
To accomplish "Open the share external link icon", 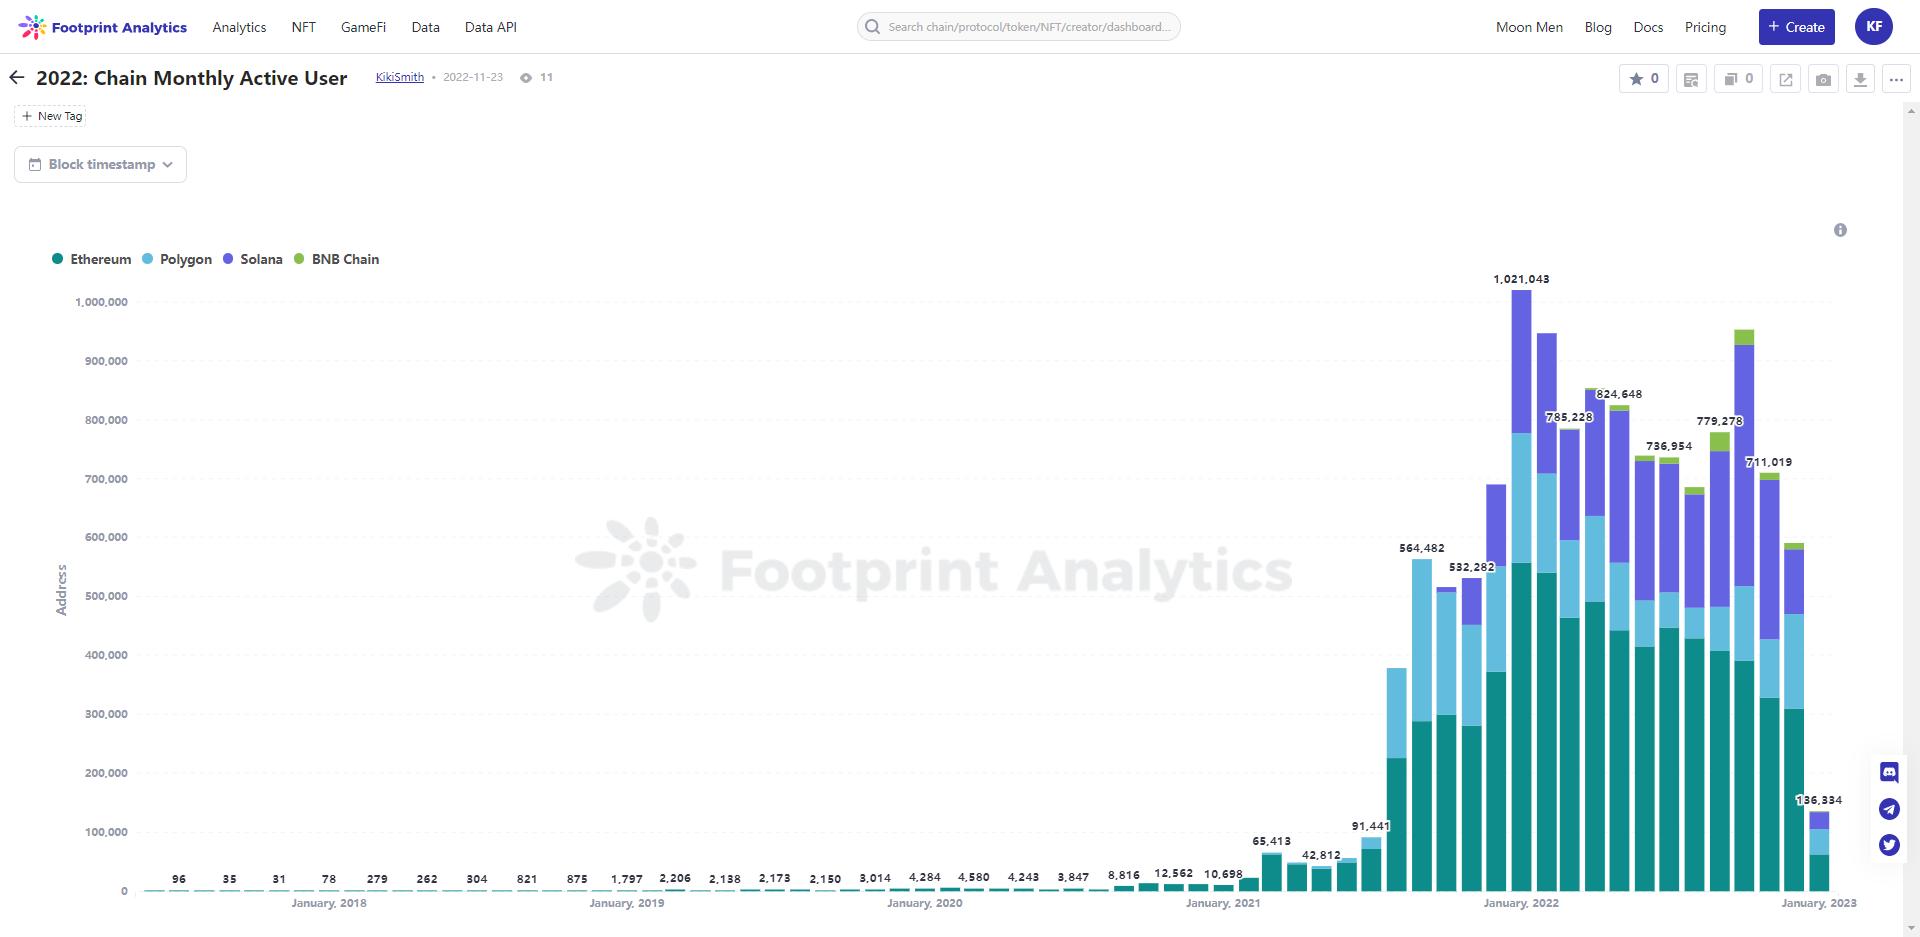I will (1786, 79).
